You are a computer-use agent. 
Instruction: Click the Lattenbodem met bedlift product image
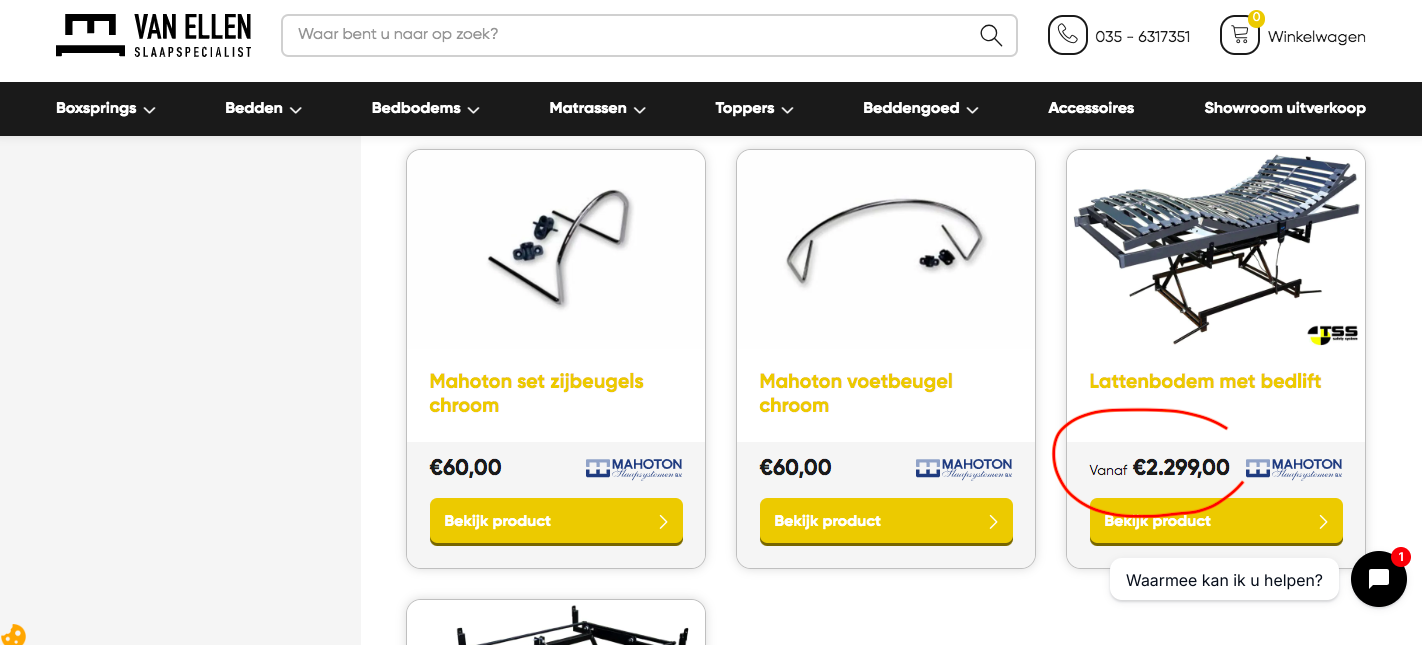[1216, 250]
